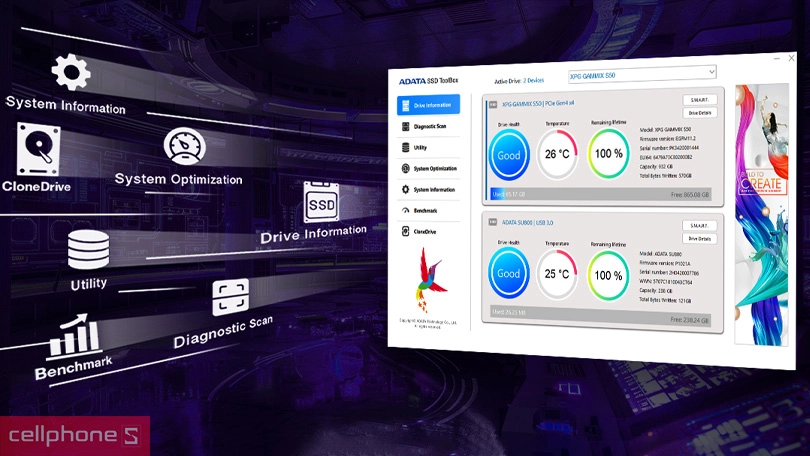Click the Good health circle for XPG GAMMIX S50

pos(509,155)
